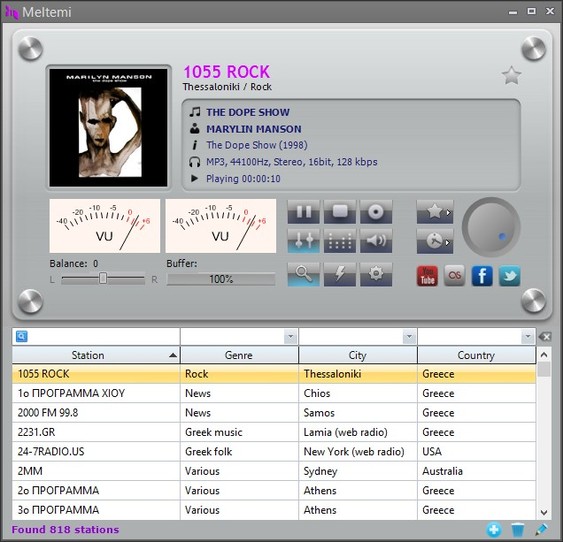The image size is (563, 542).
Task: Pause the current radio stream
Action: [x=303, y=212]
